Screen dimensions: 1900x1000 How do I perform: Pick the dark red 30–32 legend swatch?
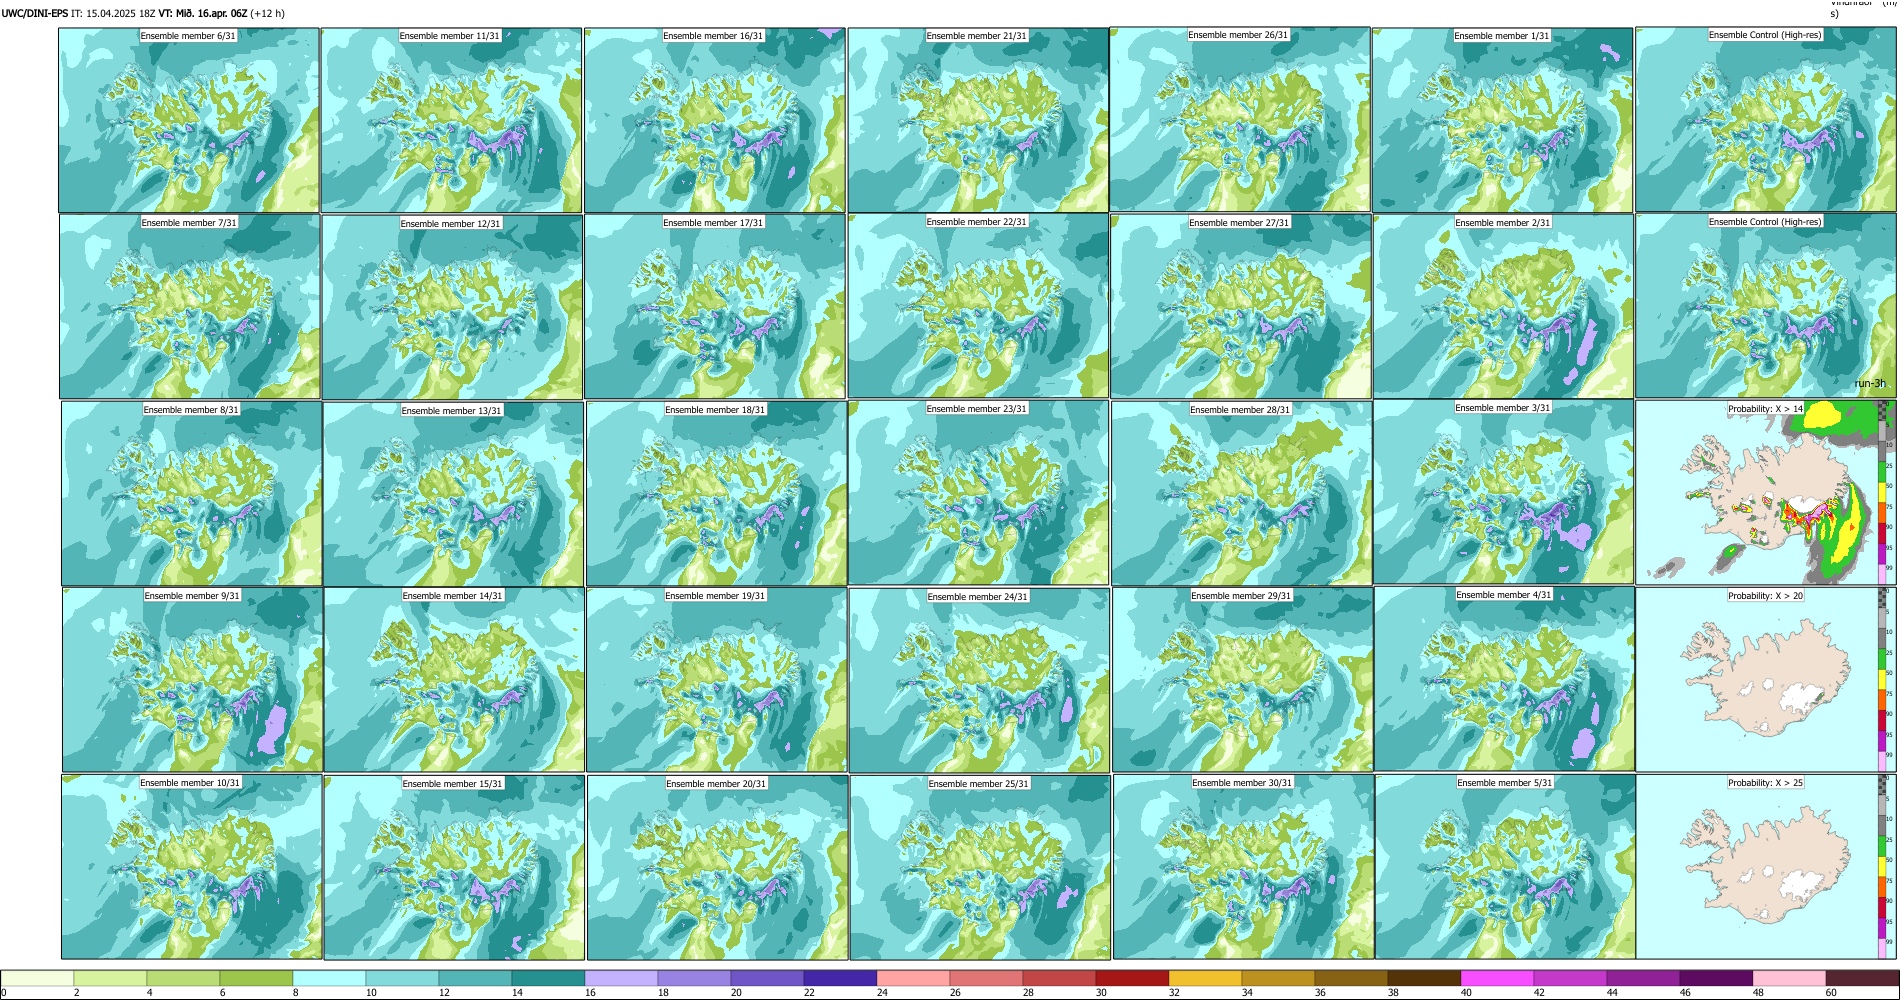[x=1132, y=978]
